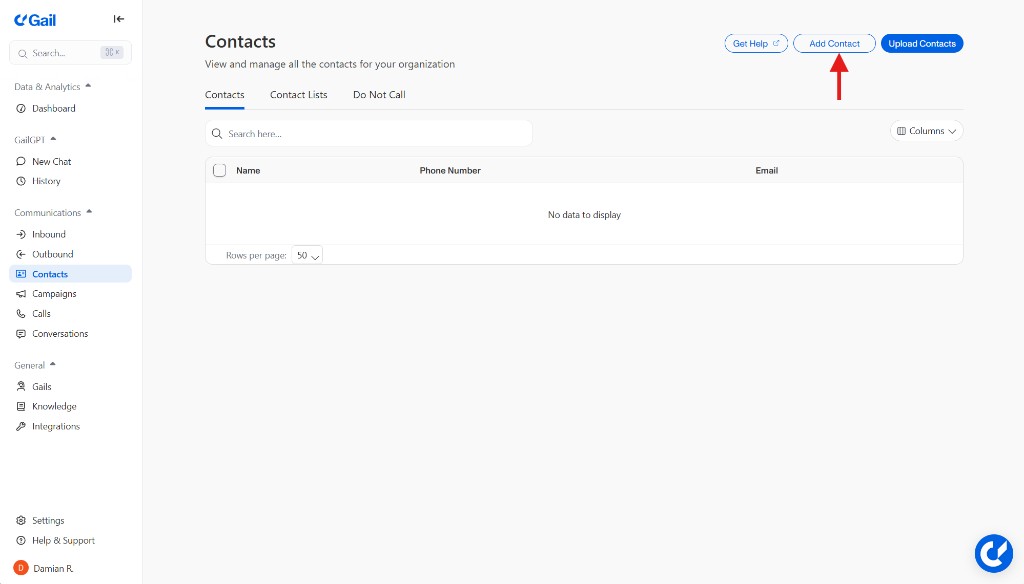Click the Add Contact button

click(834, 43)
